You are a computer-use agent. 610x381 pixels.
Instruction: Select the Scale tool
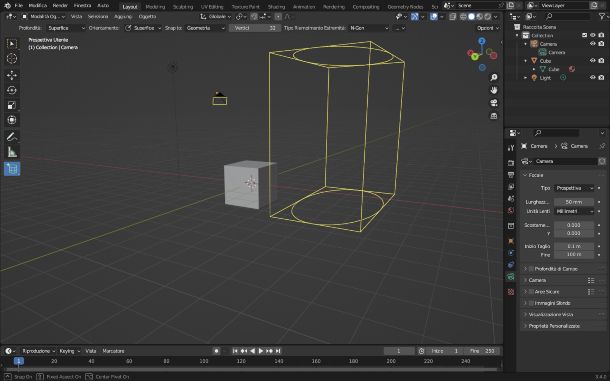pos(12,105)
